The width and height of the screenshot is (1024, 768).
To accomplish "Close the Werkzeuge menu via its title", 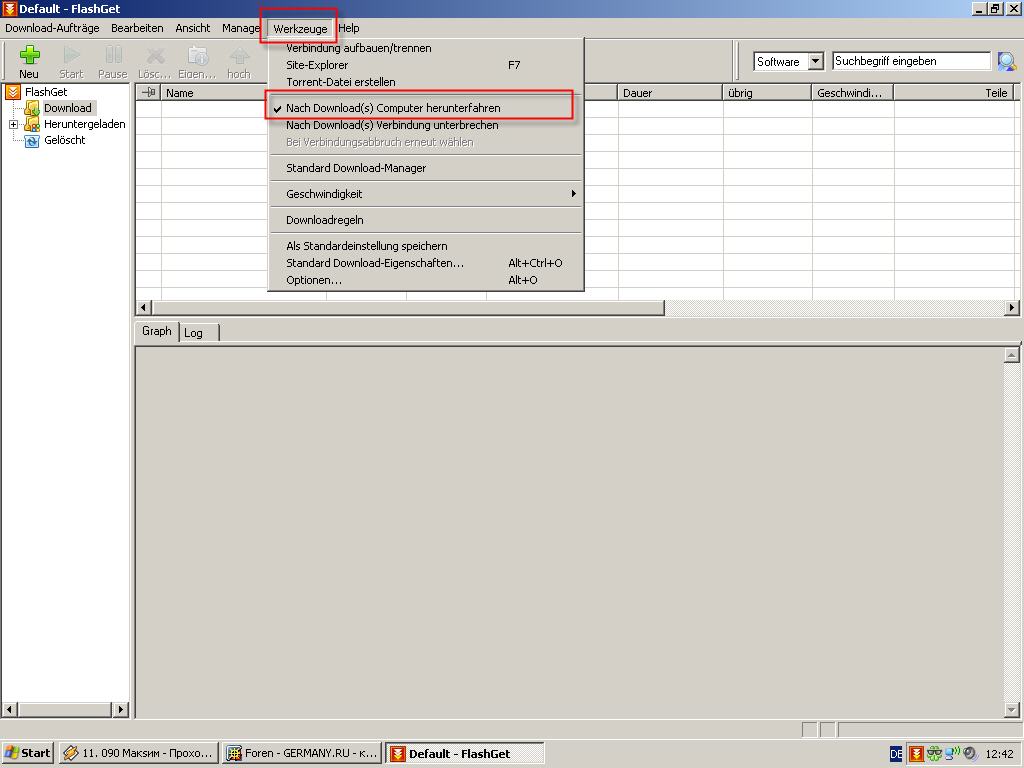I will 300,28.
